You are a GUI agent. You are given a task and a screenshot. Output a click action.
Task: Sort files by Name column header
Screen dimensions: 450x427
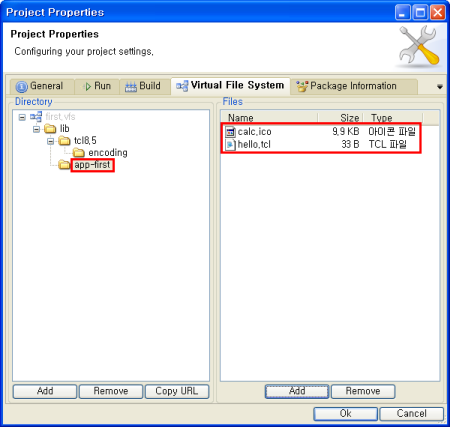coord(270,118)
